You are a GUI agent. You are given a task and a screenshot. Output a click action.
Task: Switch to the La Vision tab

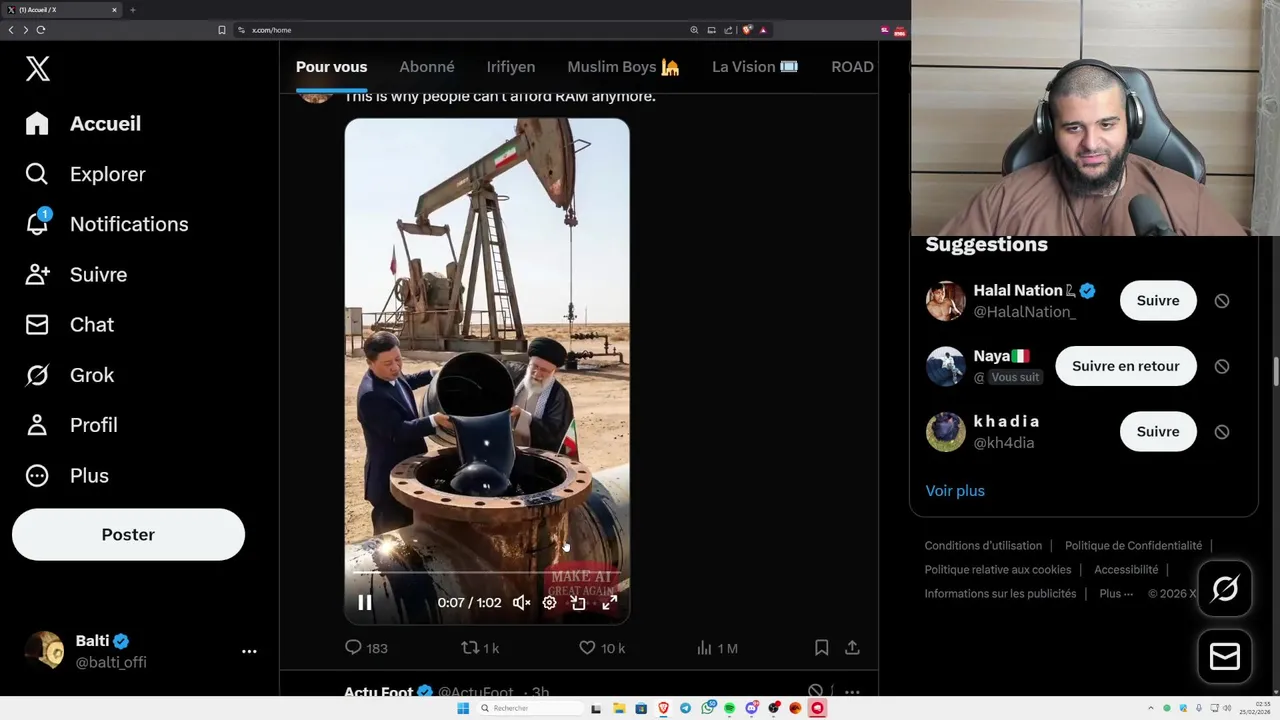point(755,67)
